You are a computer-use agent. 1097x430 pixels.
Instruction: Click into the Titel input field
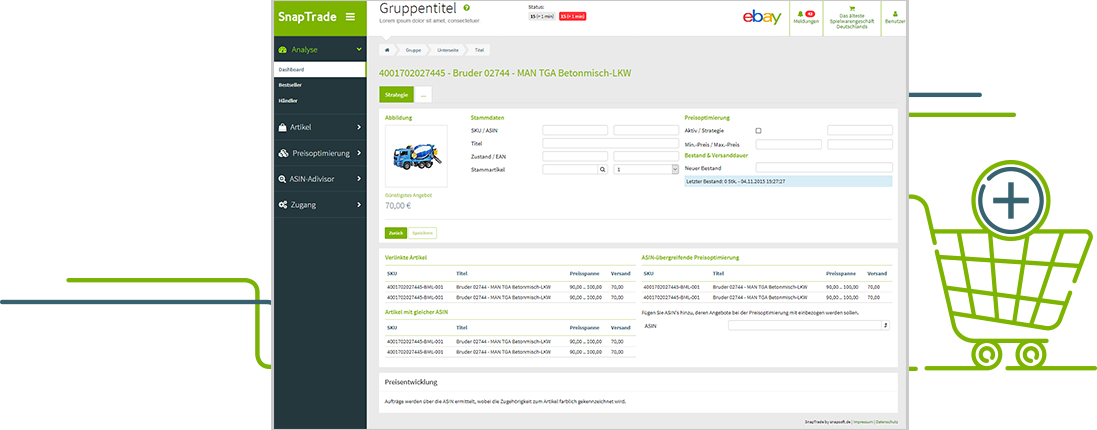click(x=611, y=143)
